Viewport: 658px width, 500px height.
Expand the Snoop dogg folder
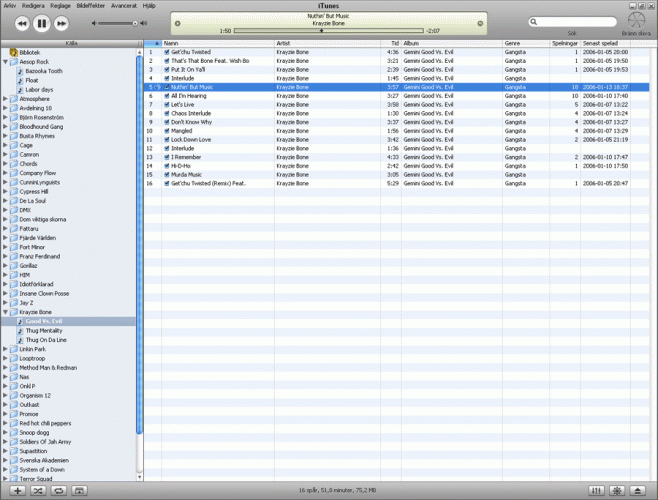(5, 432)
